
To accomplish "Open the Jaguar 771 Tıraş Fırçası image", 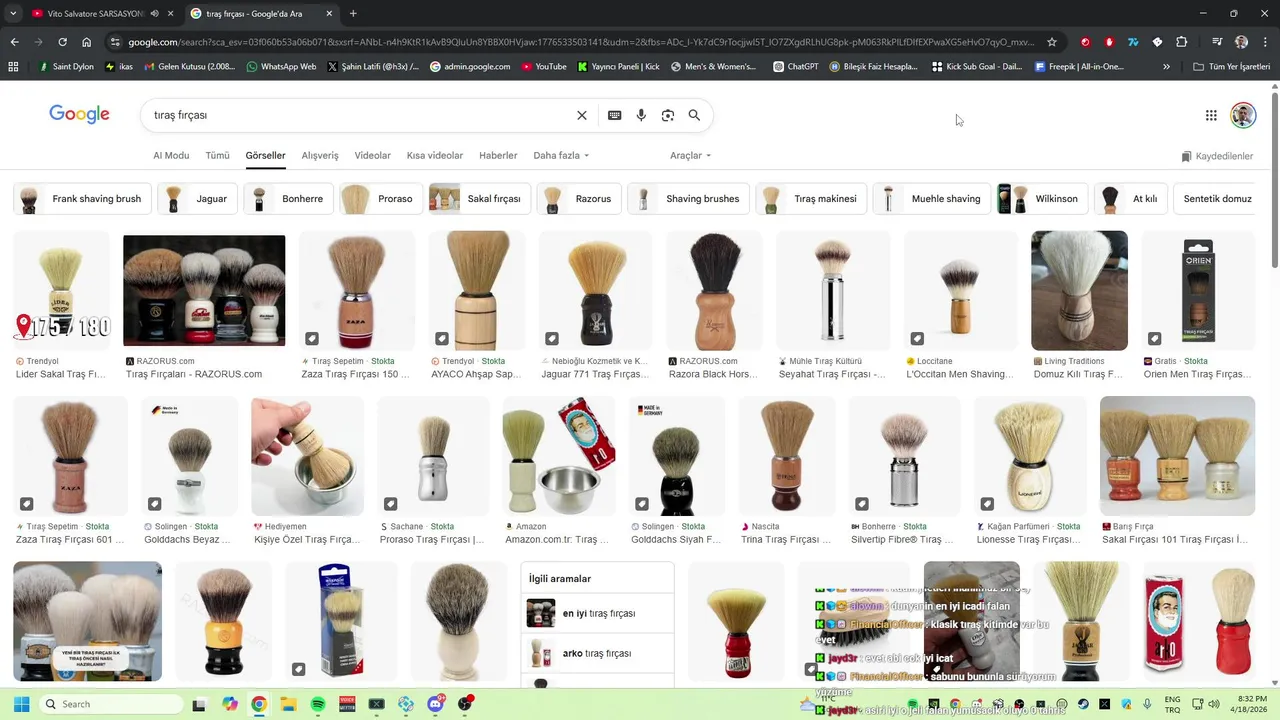I will pyautogui.click(x=595, y=291).
